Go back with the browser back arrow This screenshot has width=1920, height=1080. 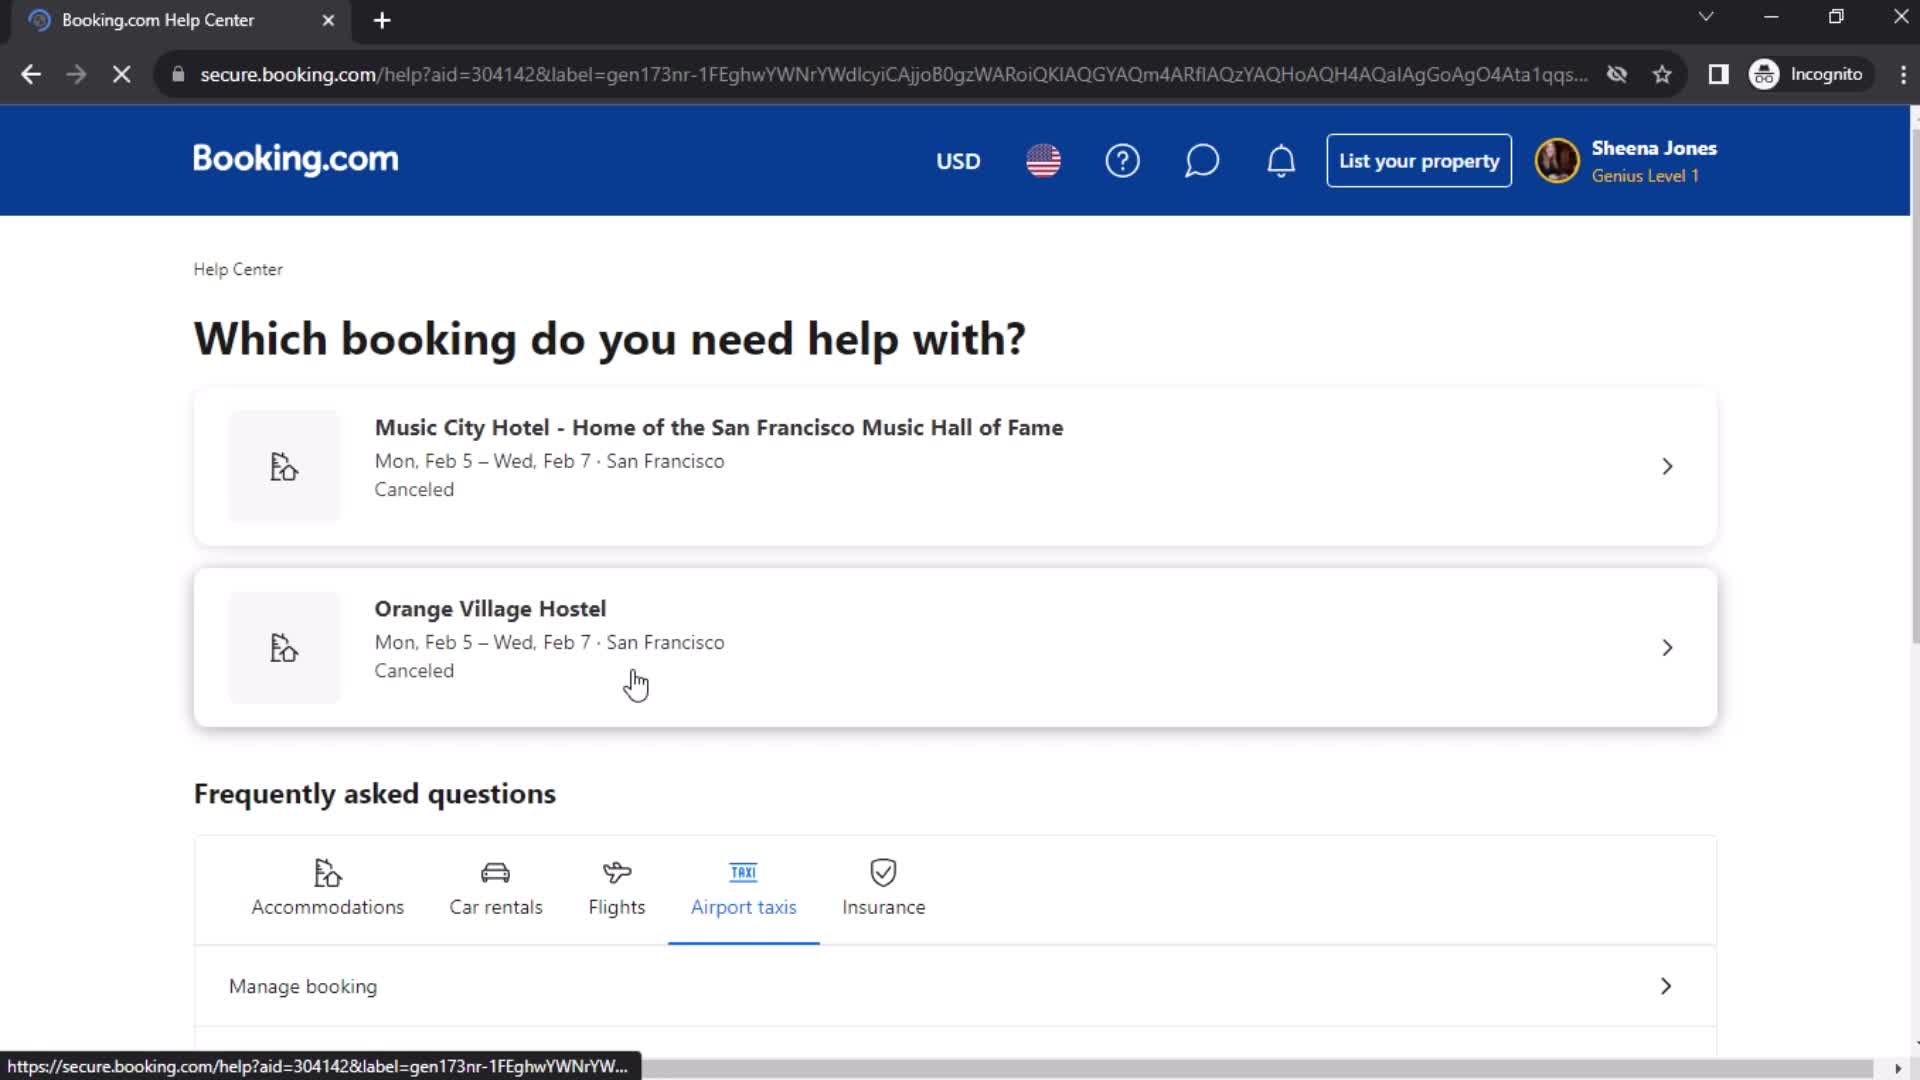(x=31, y=74)
